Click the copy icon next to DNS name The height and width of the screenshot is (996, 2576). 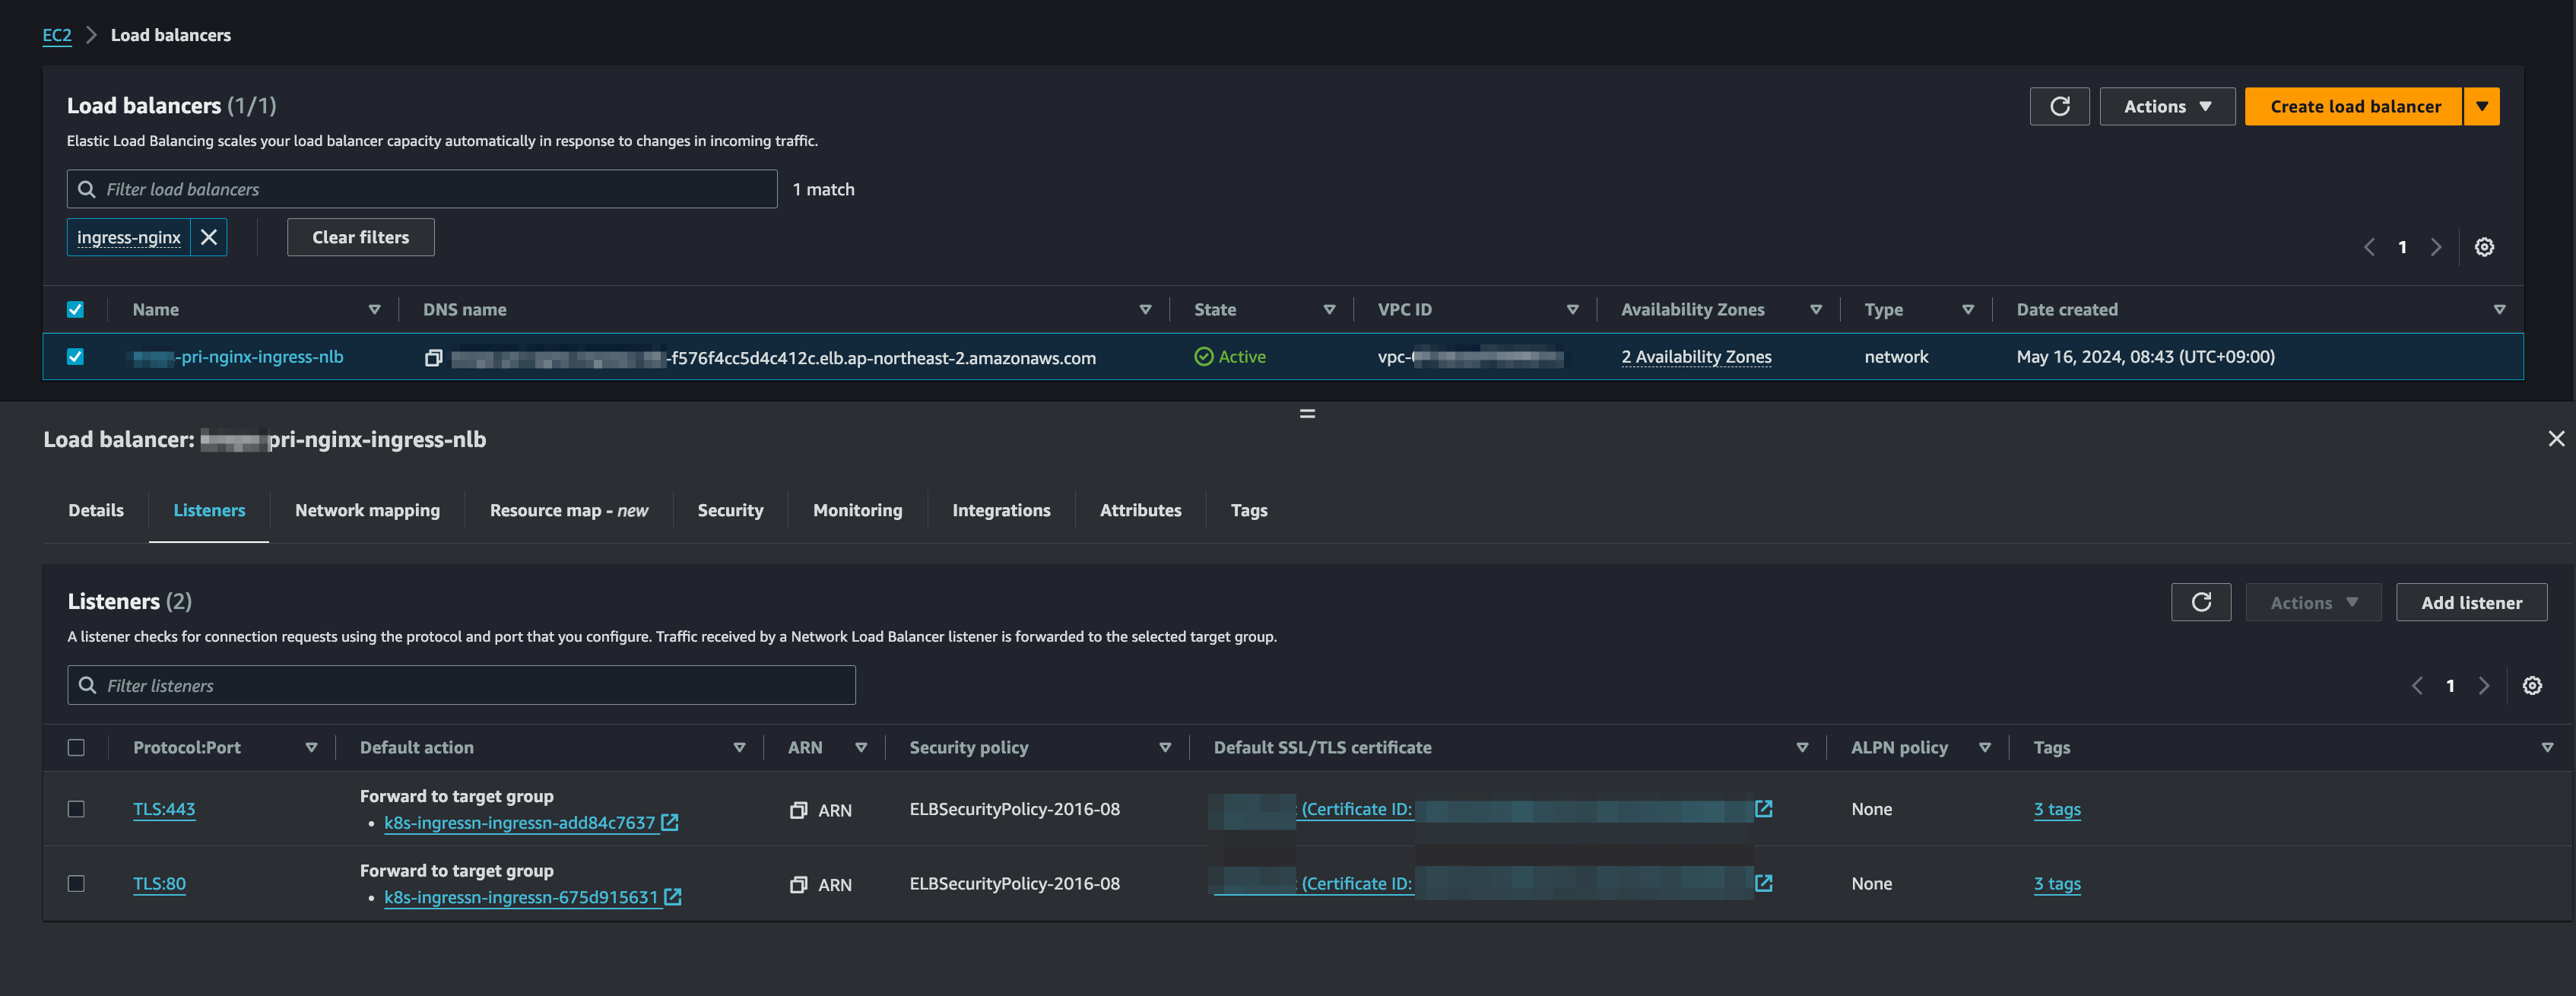point(433,355)
